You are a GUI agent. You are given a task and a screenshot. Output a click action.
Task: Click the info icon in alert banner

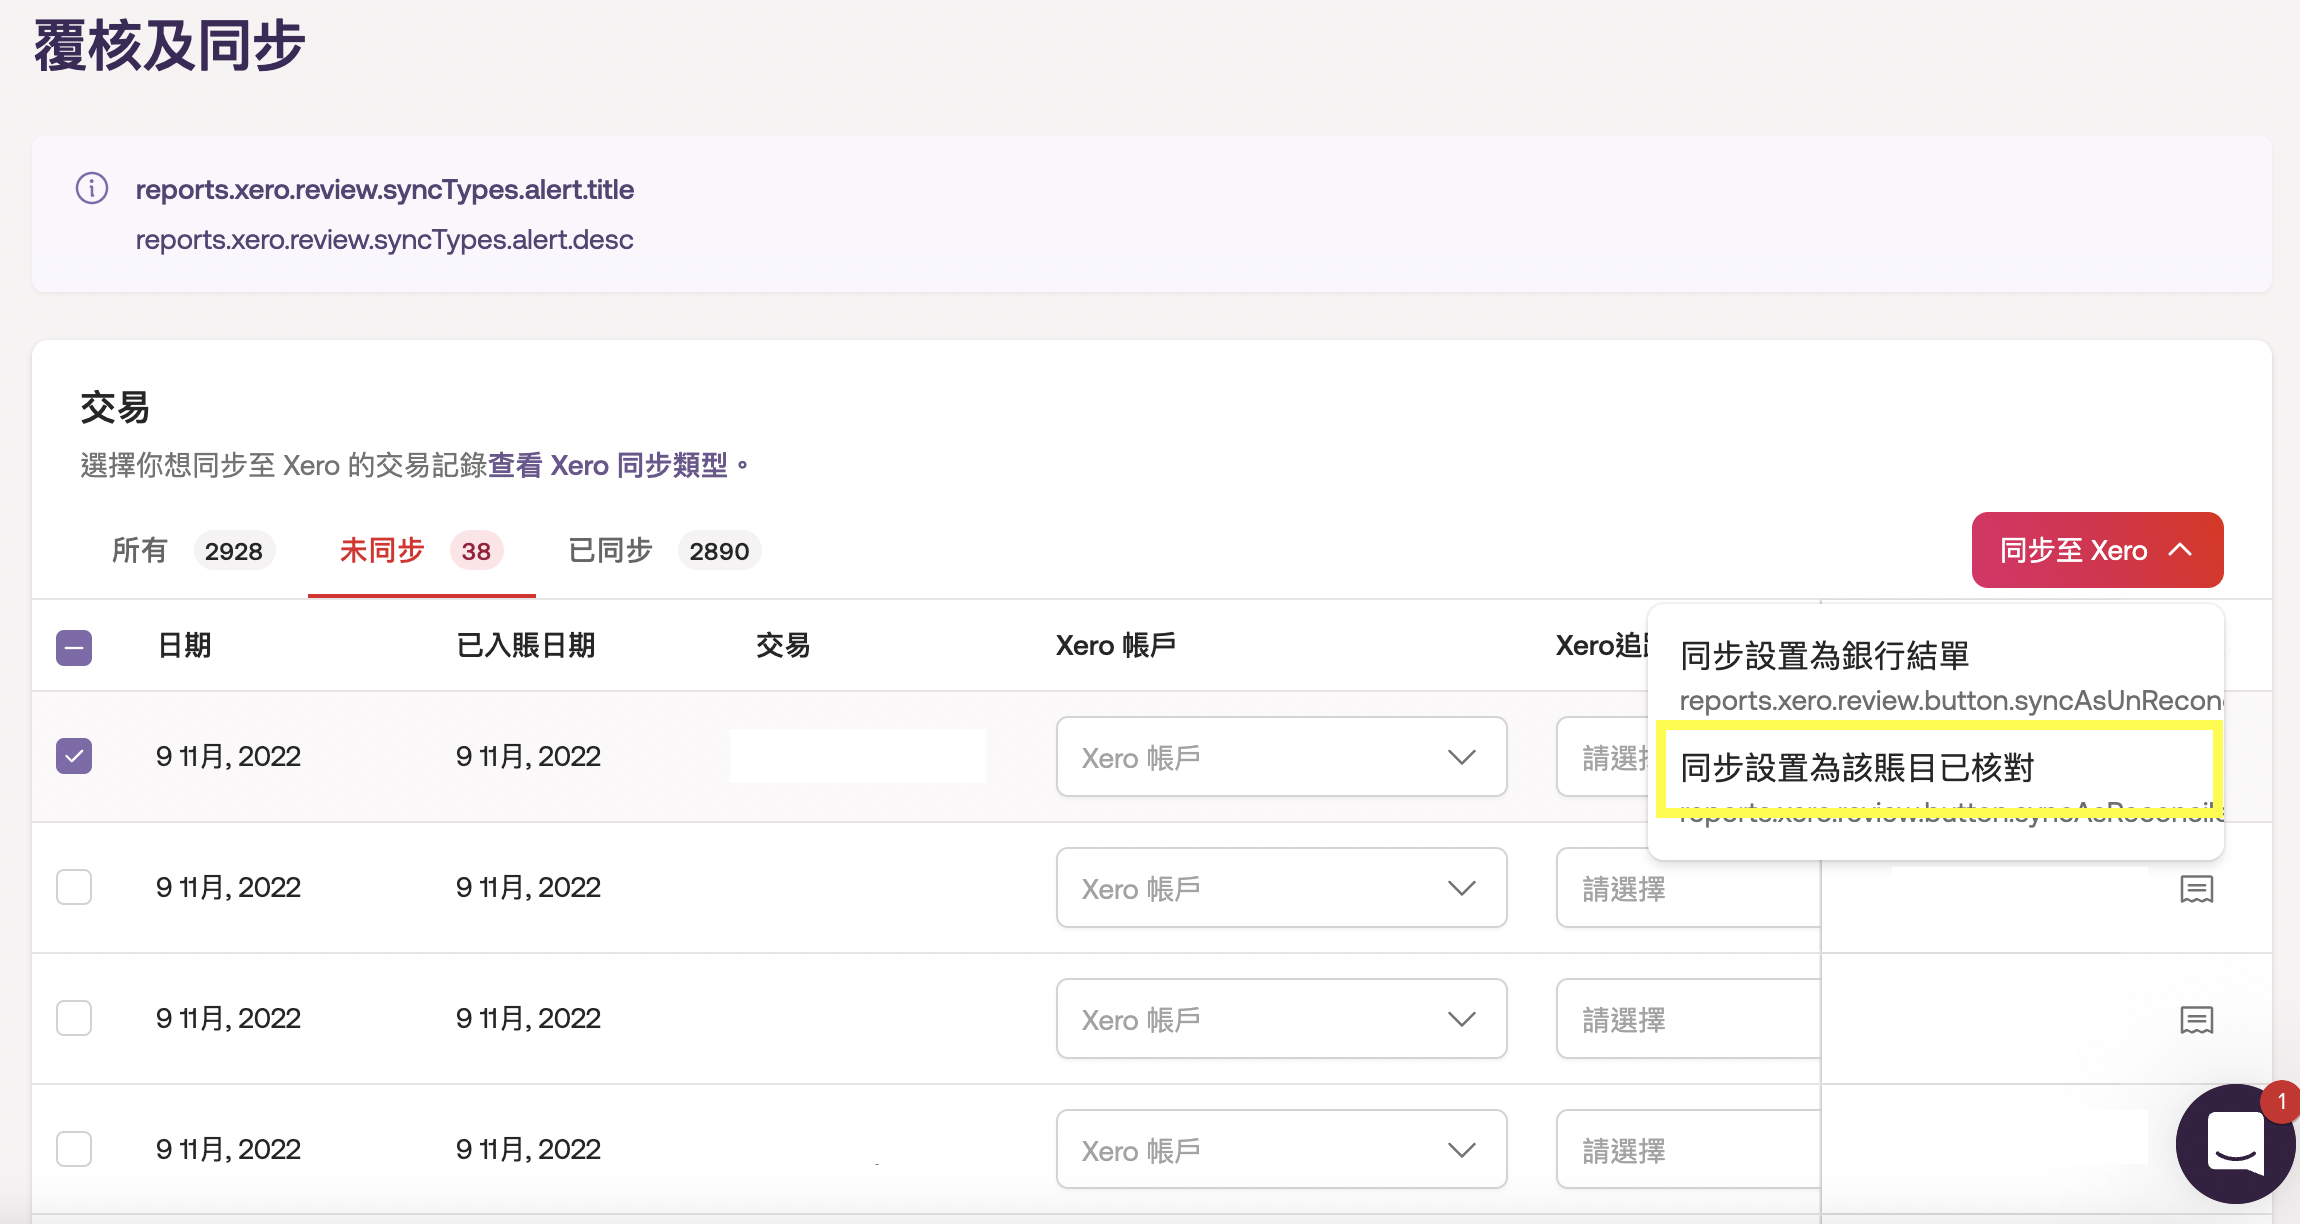point(92,188)
